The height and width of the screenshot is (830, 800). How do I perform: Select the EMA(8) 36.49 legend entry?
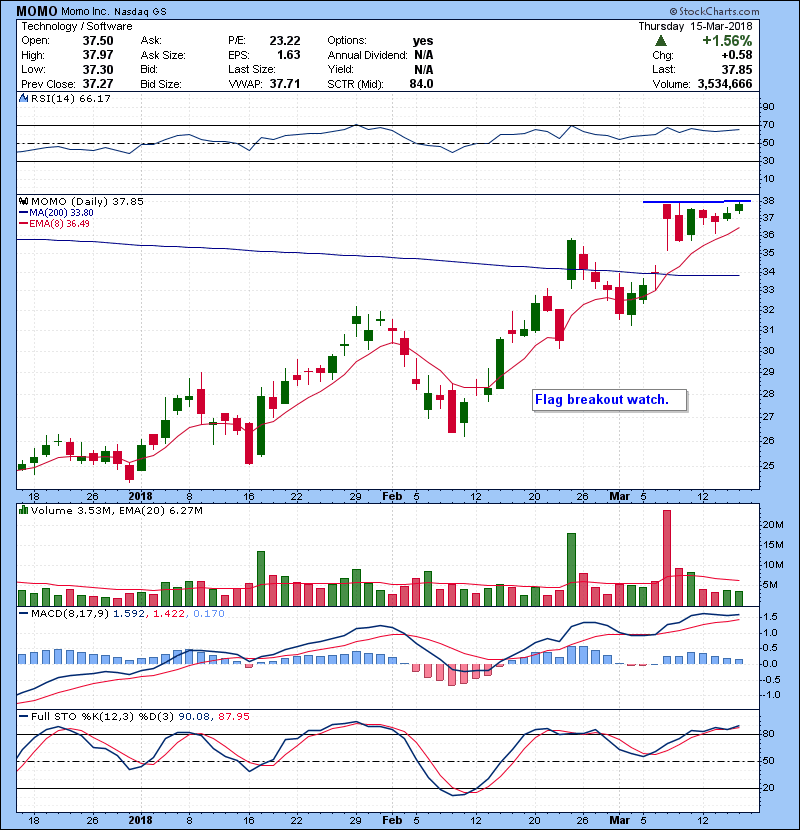coord(54,224)
